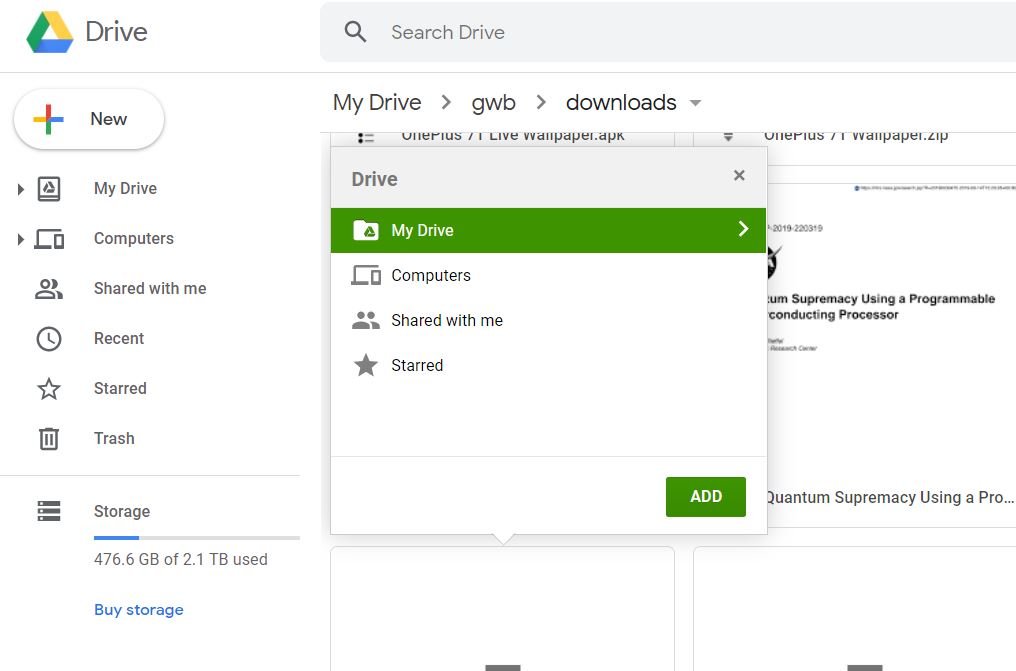Open Shared with me in sidebar

click(149, 288)
